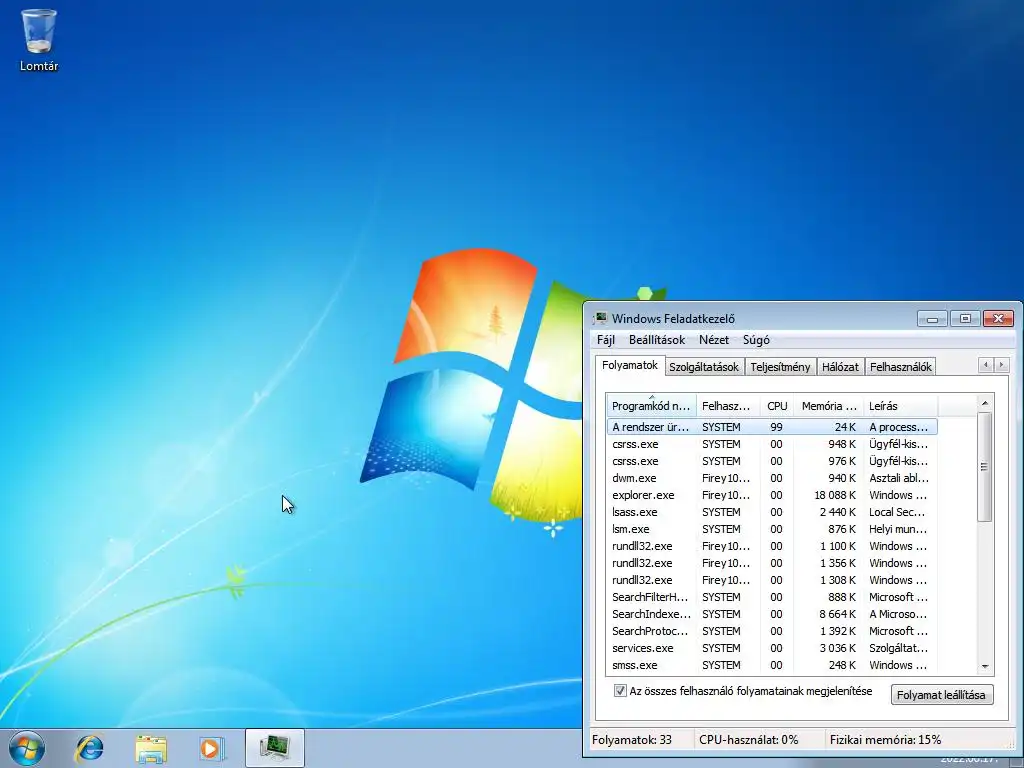Click the Folyamat leállítása button
This screenshot has width=1024, height=768.
(x=942, y=695)
